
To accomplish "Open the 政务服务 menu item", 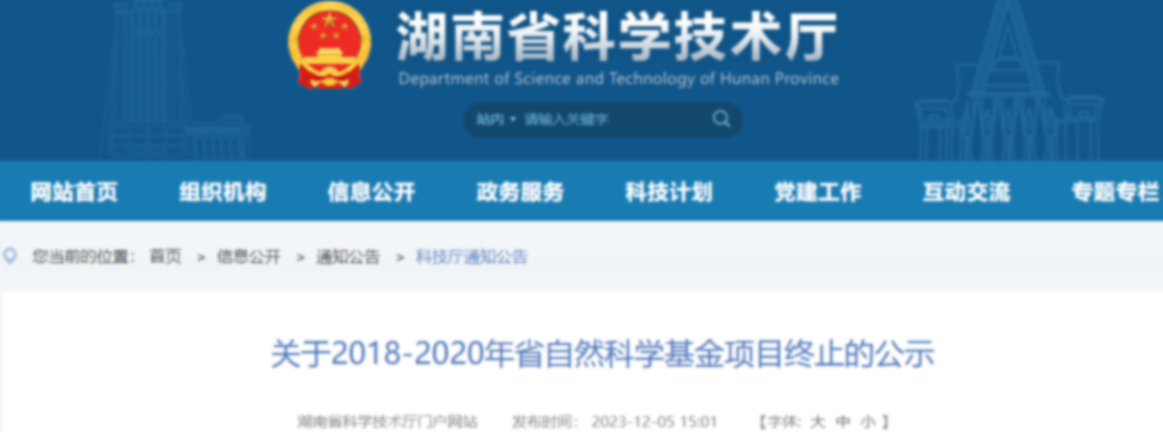I will pos(520,192).
